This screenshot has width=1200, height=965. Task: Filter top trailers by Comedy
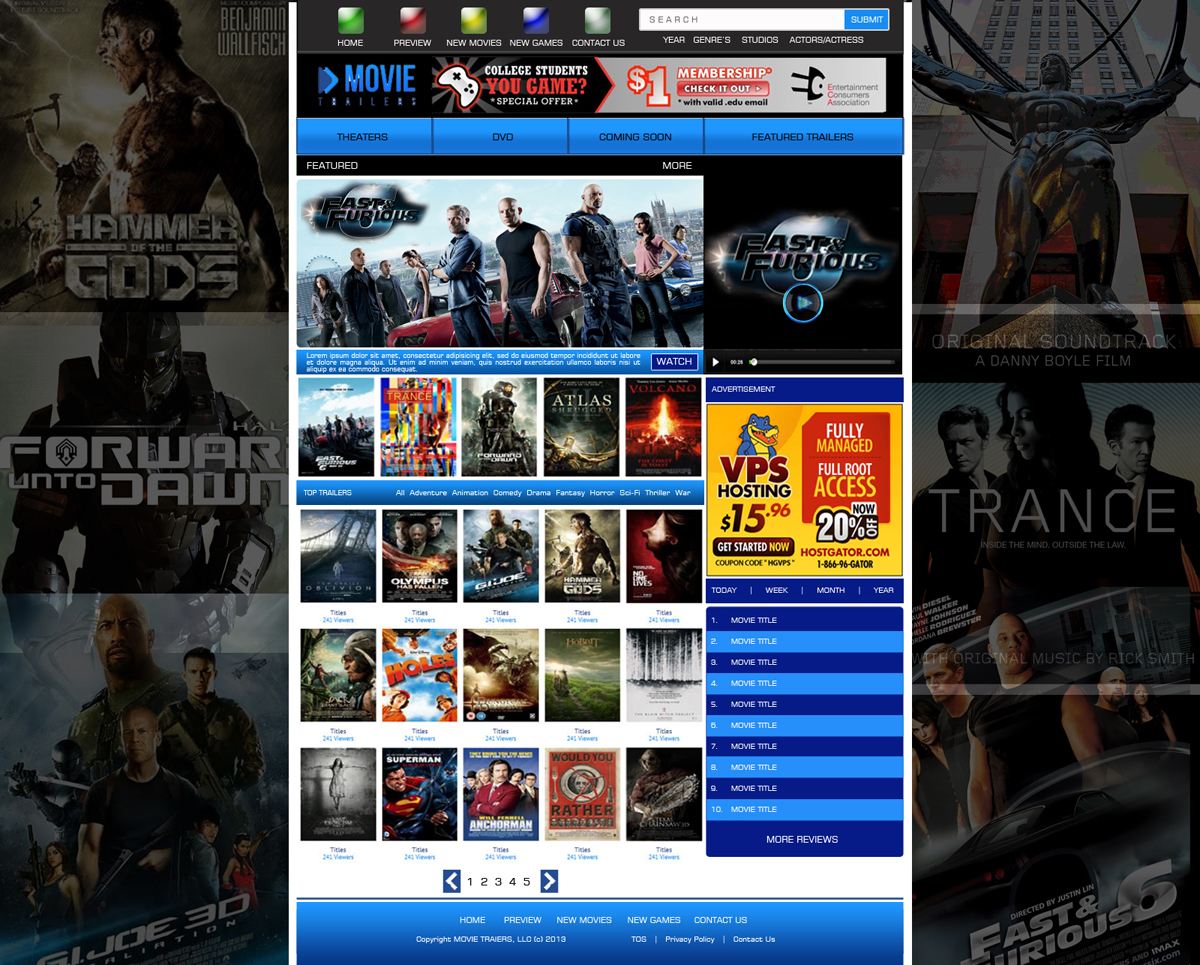click(507, 493)
